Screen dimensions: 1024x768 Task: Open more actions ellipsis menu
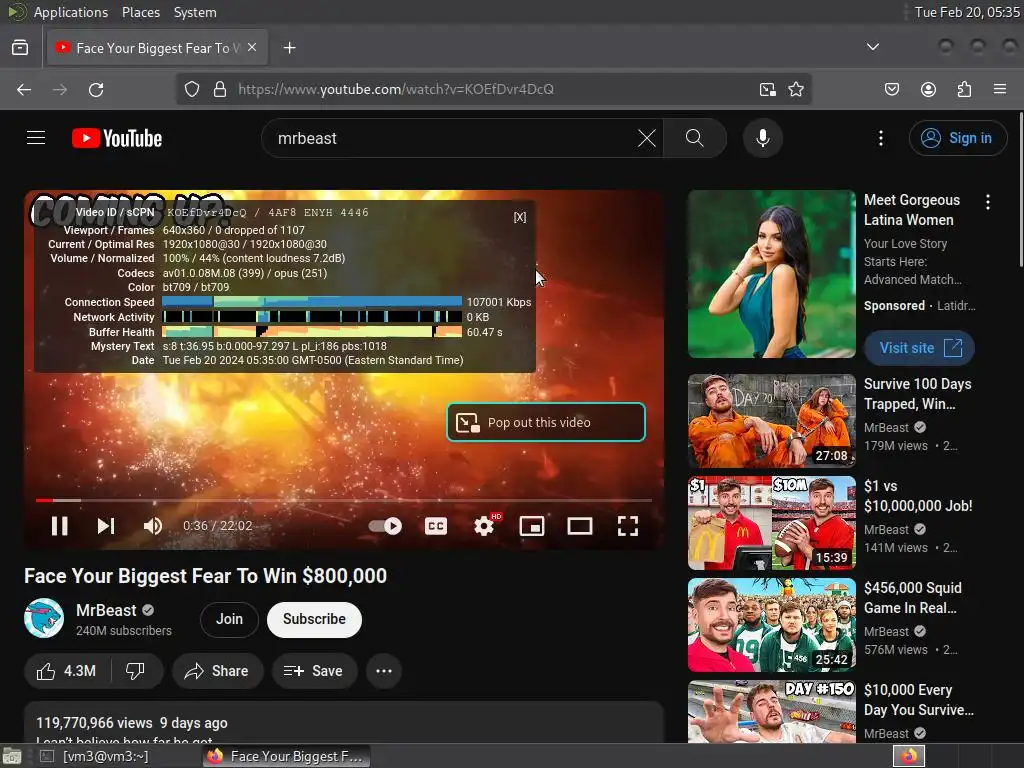point(384,671)
